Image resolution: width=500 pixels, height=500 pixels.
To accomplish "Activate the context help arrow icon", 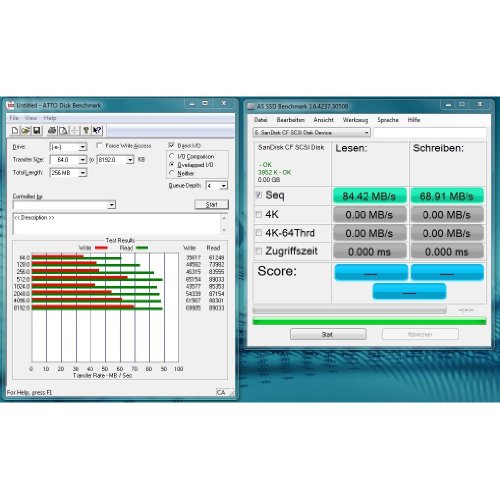I will (x=97, y=130).
